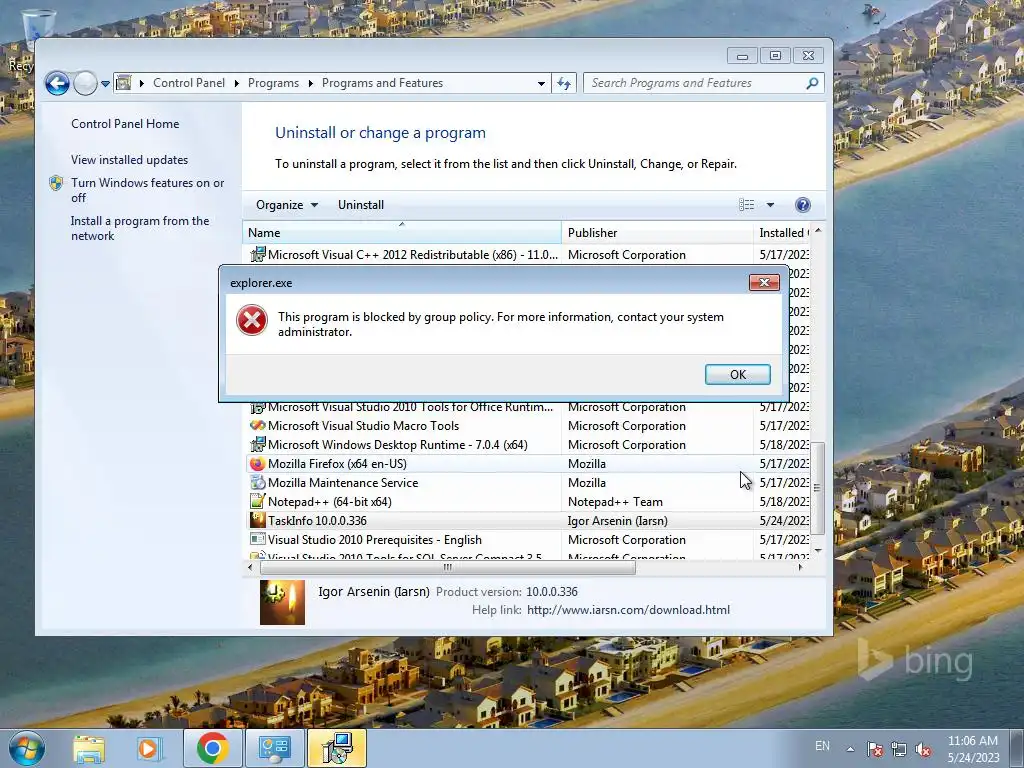Screen dimensions: 1024x768
Task: Open Control Panel Home link
Action: [x=125, y=123]
